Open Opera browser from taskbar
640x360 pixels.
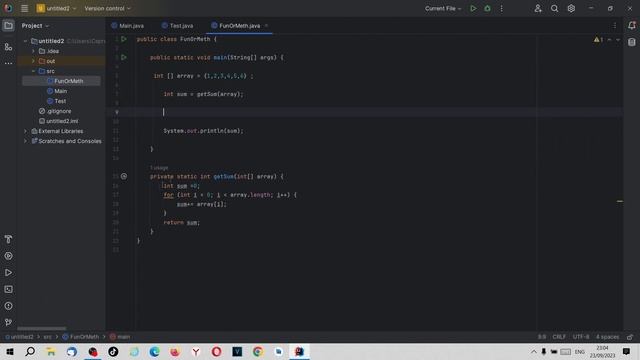tap(216, 351)
